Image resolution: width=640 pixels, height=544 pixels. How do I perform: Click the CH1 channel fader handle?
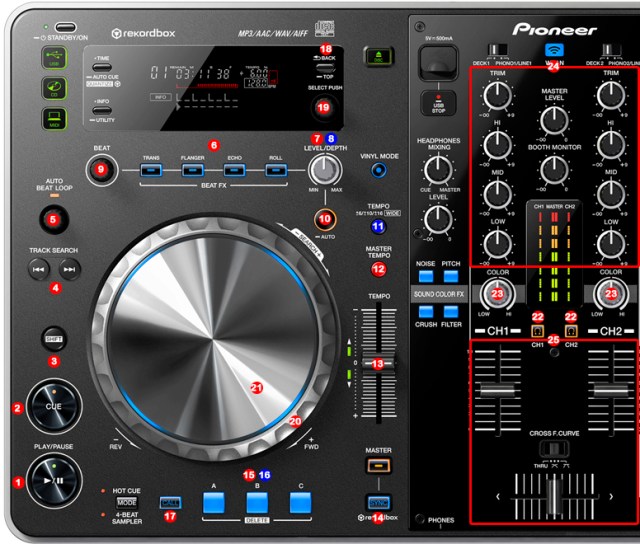(498, 390)
